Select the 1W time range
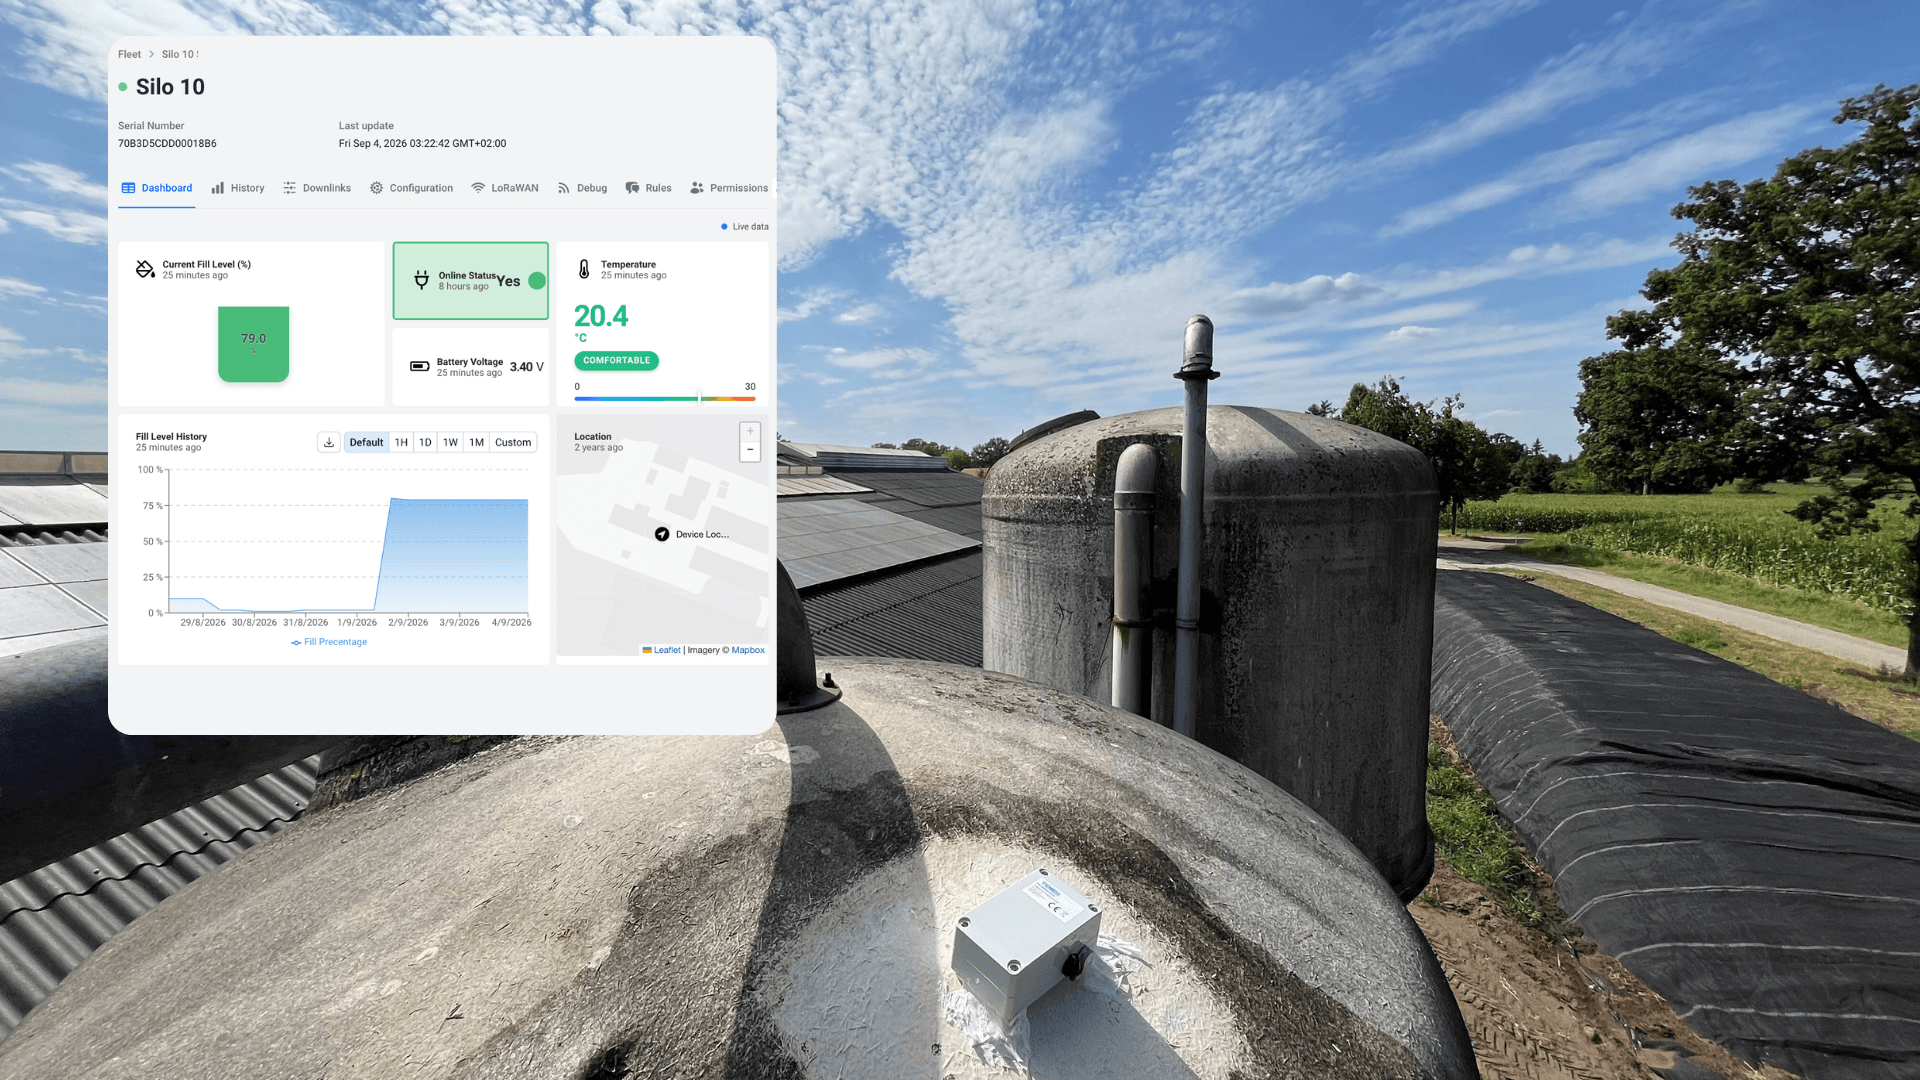Screen dimensions: 1920x1080 coord(450,442)
